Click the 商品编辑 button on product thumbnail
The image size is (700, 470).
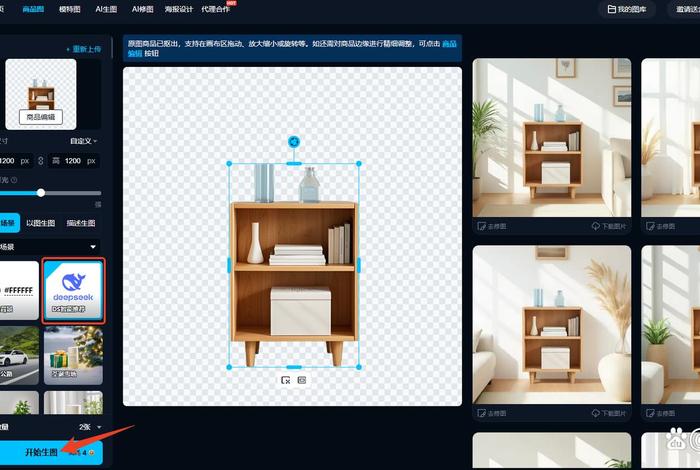tap(41, 117)
